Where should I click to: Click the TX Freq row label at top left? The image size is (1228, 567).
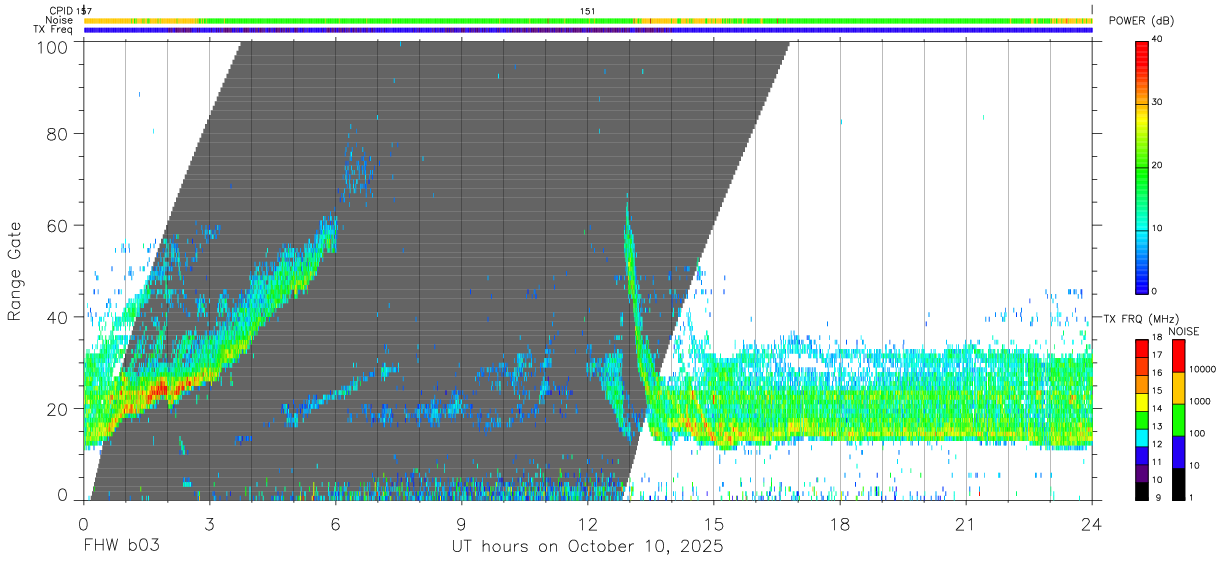coord(54,30)
